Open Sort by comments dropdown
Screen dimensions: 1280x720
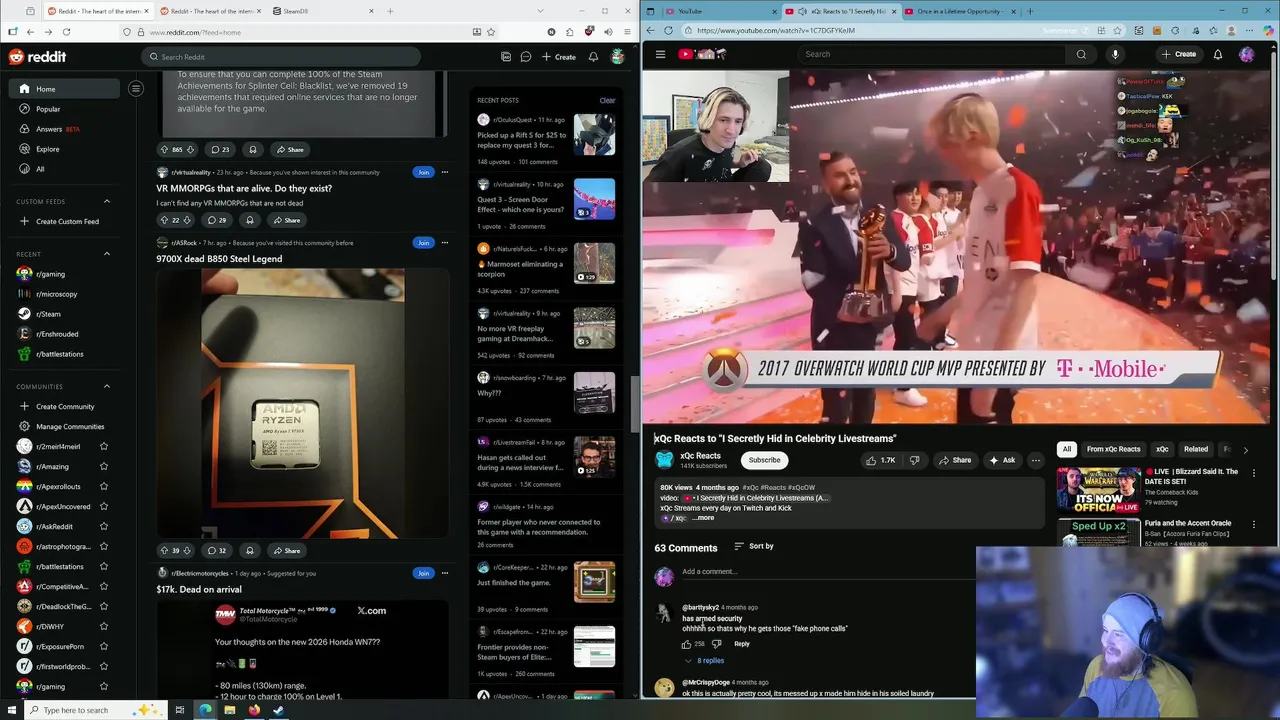(754, 546)
